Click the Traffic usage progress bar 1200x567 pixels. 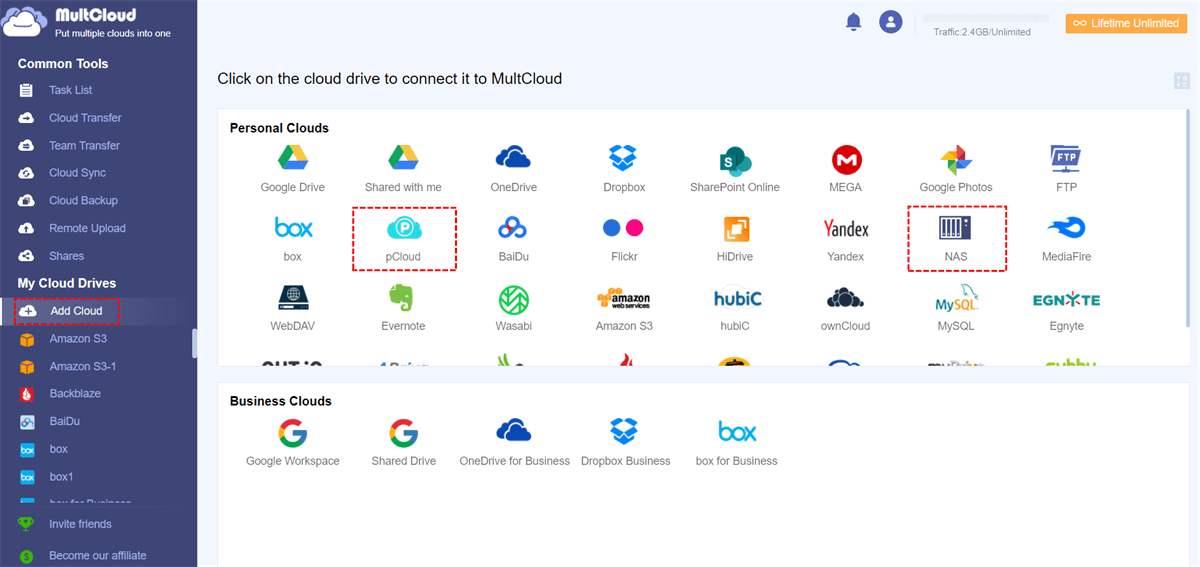[x=986, y=18]
